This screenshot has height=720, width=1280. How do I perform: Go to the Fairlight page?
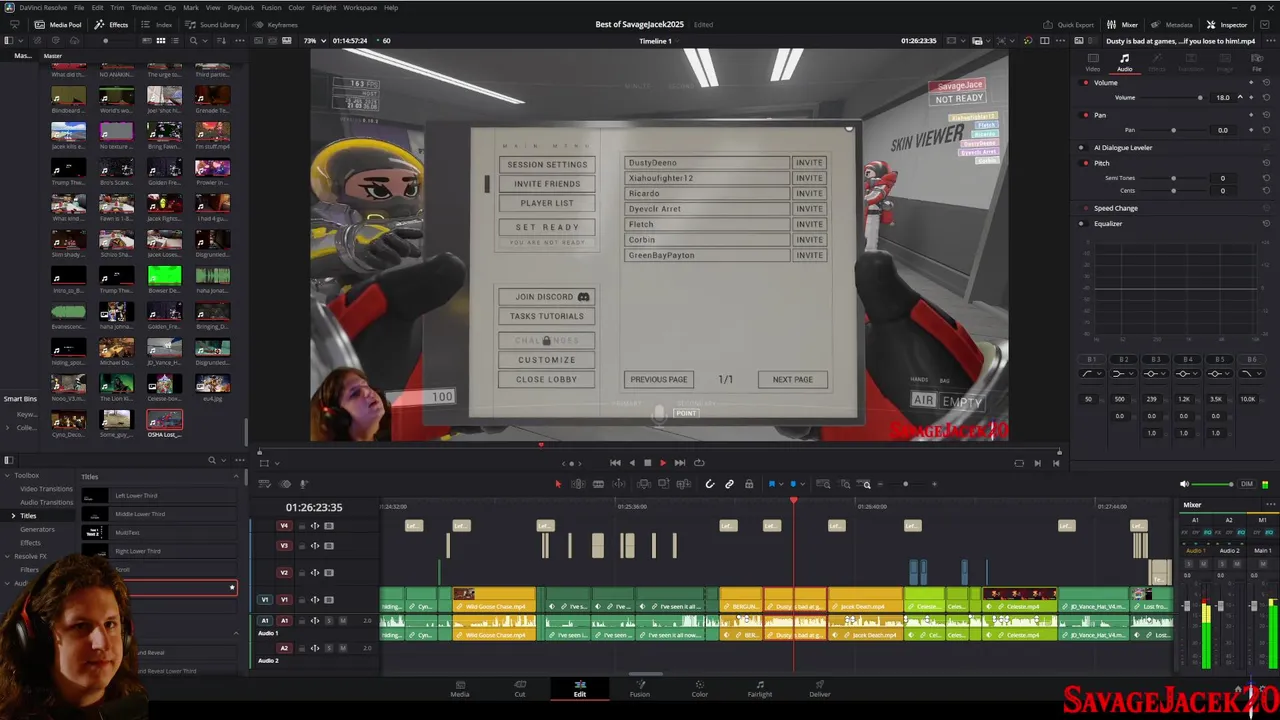tap(760, 689)
